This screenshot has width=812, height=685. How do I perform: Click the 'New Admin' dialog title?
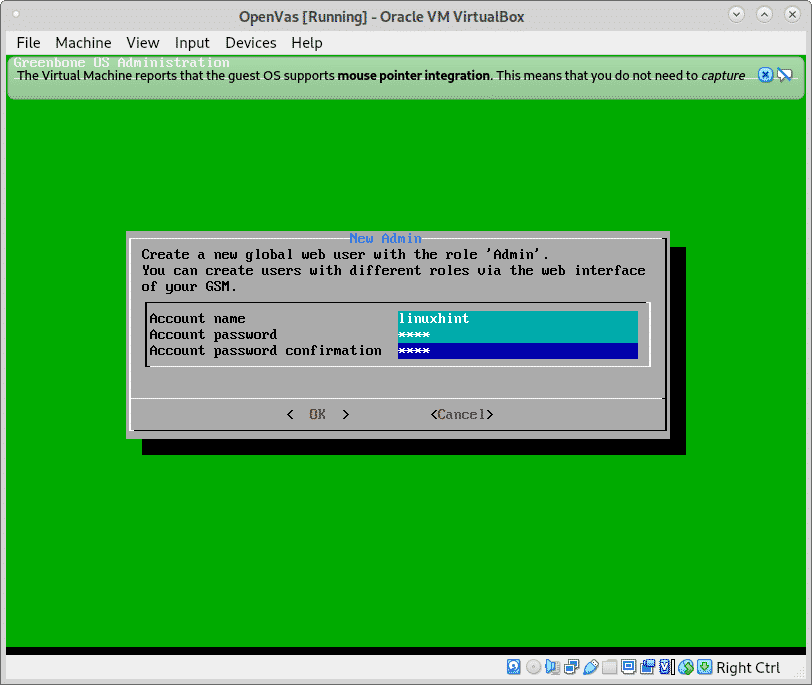pyautogui.click(x=385, y=238)
